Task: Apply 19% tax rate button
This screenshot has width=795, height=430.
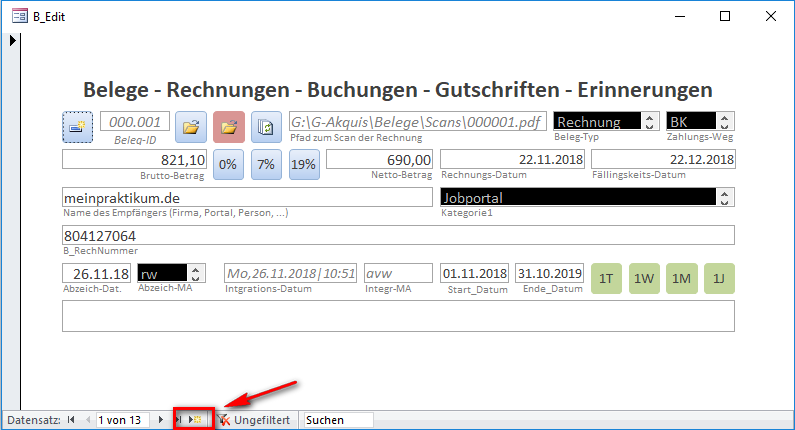Action: pyautogui.click(x=304, y=164)
